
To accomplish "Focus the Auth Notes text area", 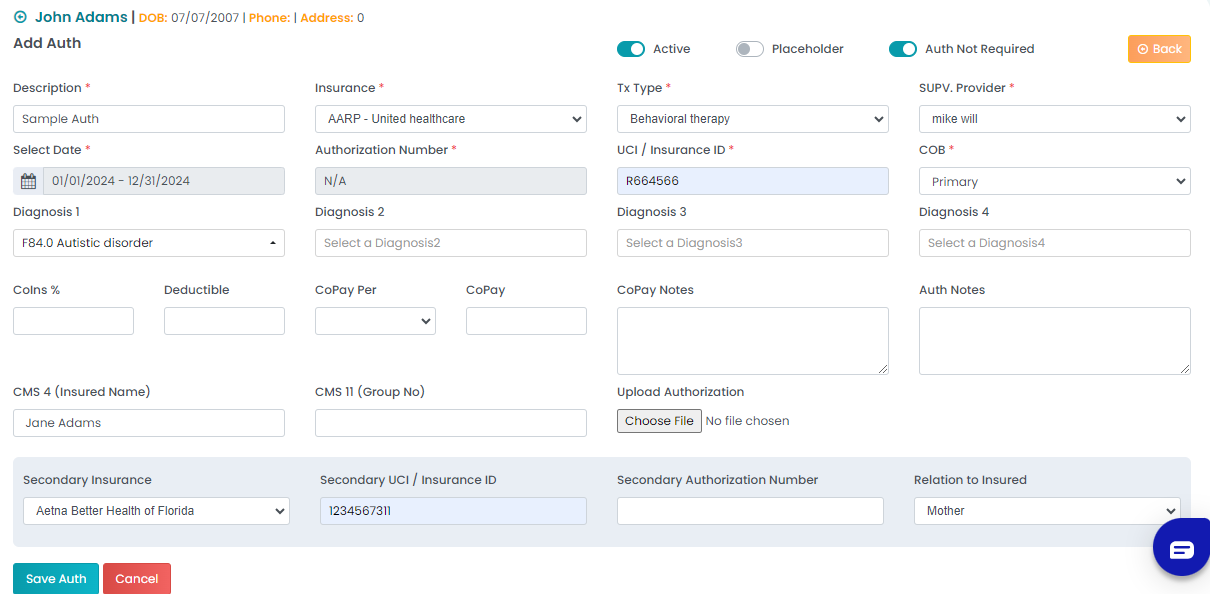I will [1055, 341].
